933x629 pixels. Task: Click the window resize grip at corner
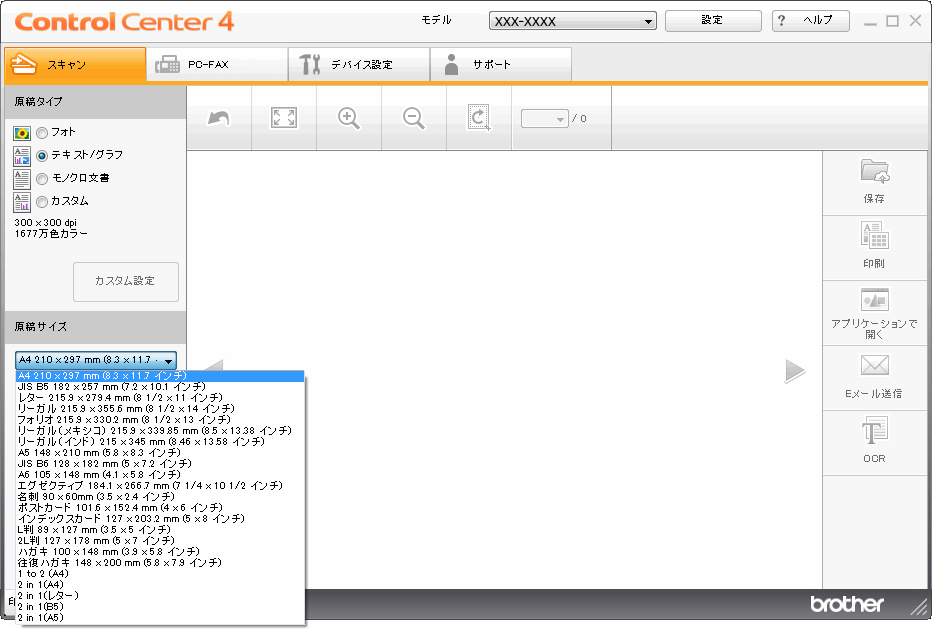tap(919, 606)
